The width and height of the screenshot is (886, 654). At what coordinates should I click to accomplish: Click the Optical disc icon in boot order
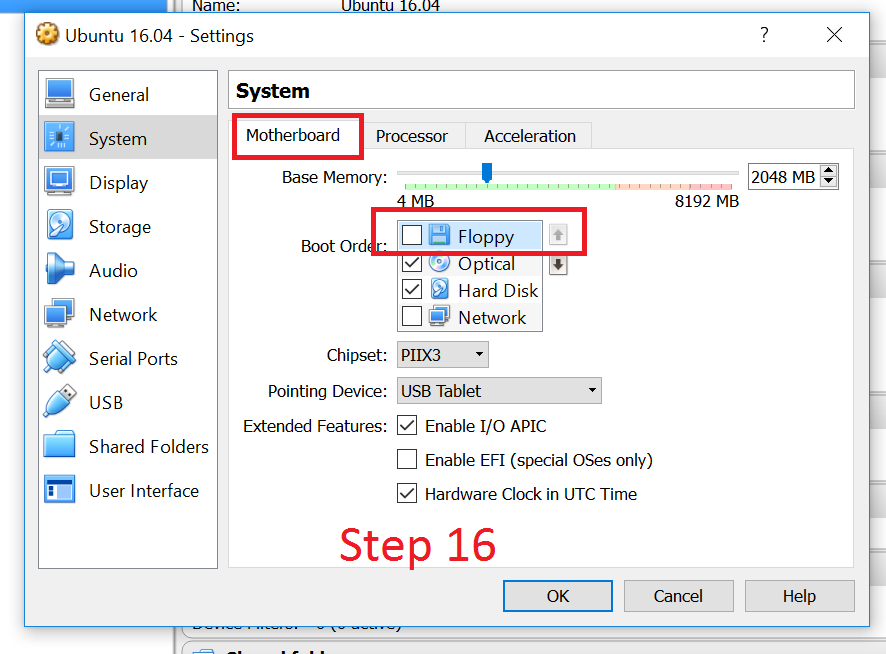pyautogui.click(x=439, y=263)
